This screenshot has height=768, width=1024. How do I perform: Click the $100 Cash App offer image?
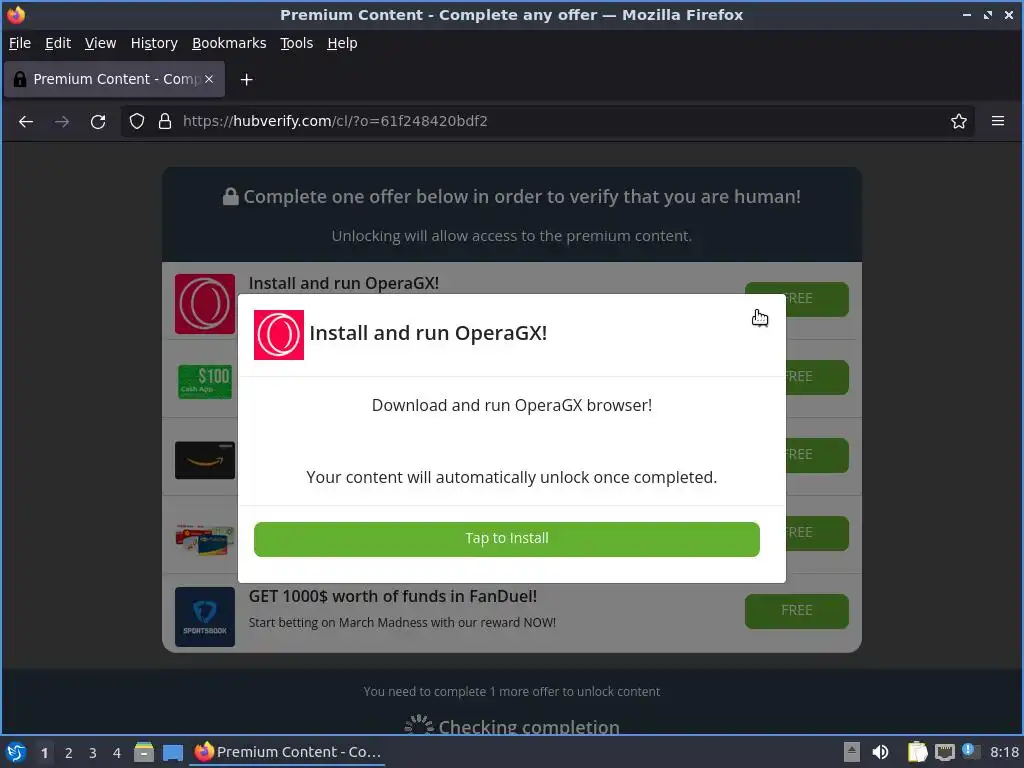(204, 381)
